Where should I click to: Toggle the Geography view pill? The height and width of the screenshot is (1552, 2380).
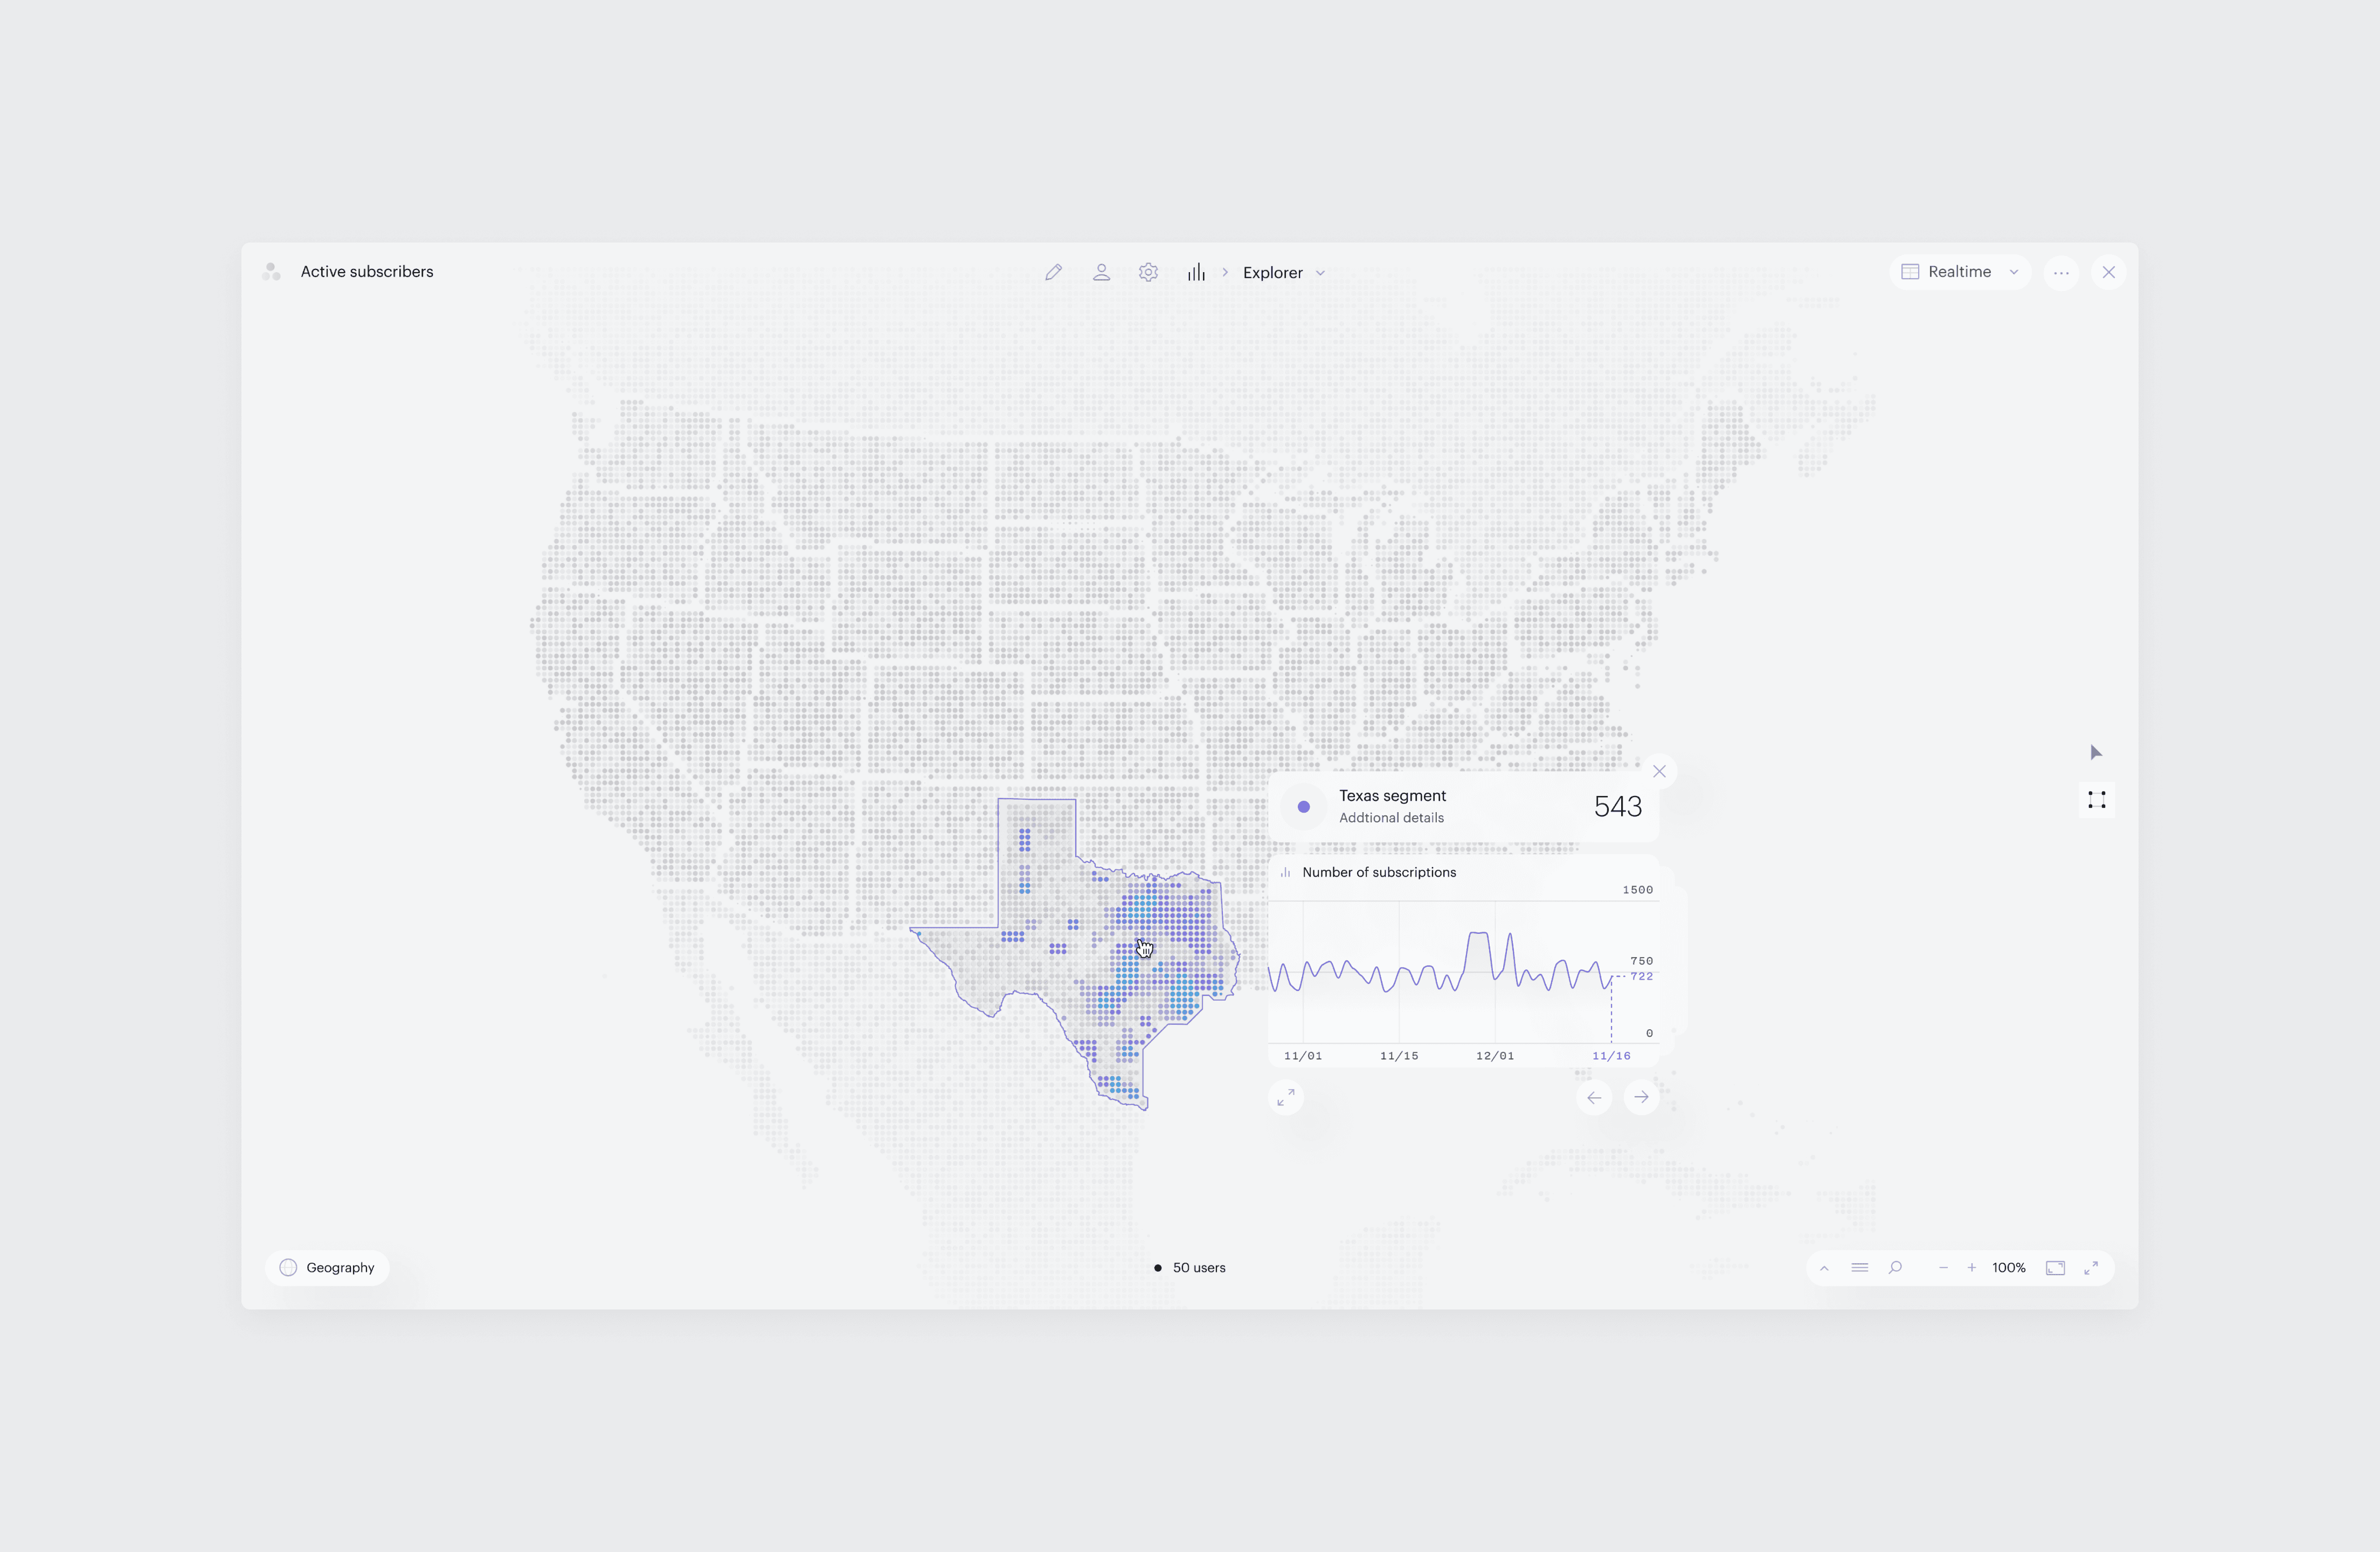click(x=327, y=1267)
